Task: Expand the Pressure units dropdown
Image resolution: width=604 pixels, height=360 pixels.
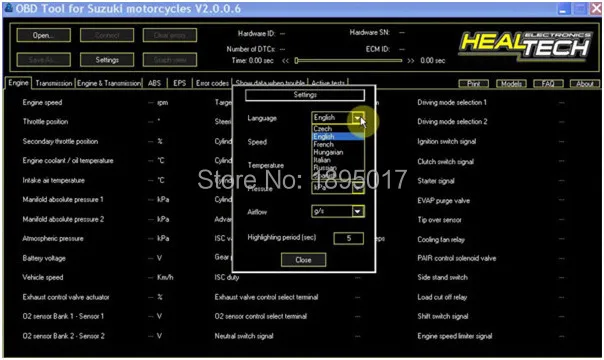Action: point(358,188)
